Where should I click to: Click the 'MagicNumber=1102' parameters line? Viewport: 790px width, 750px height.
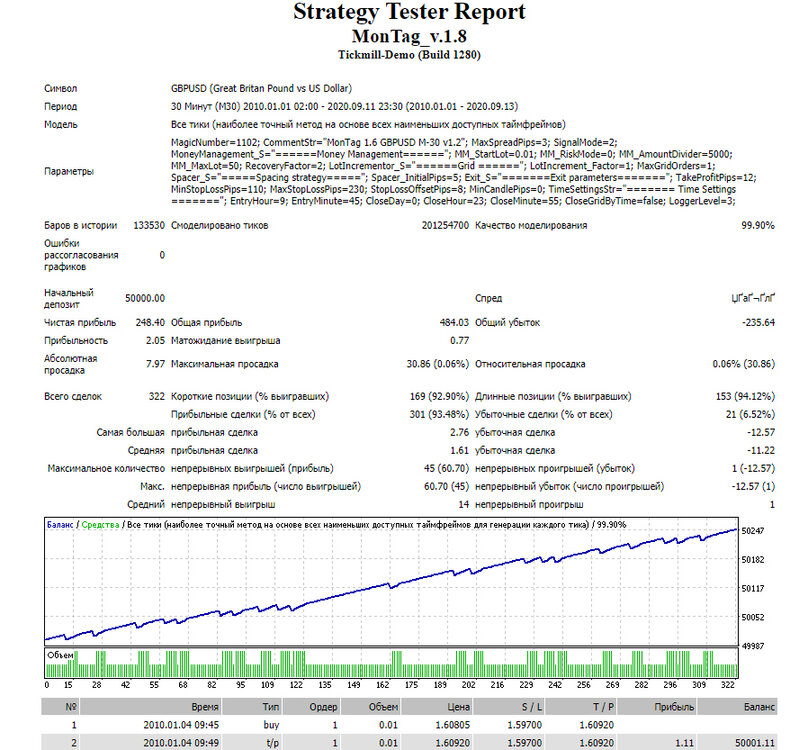[x=393, y=143]
